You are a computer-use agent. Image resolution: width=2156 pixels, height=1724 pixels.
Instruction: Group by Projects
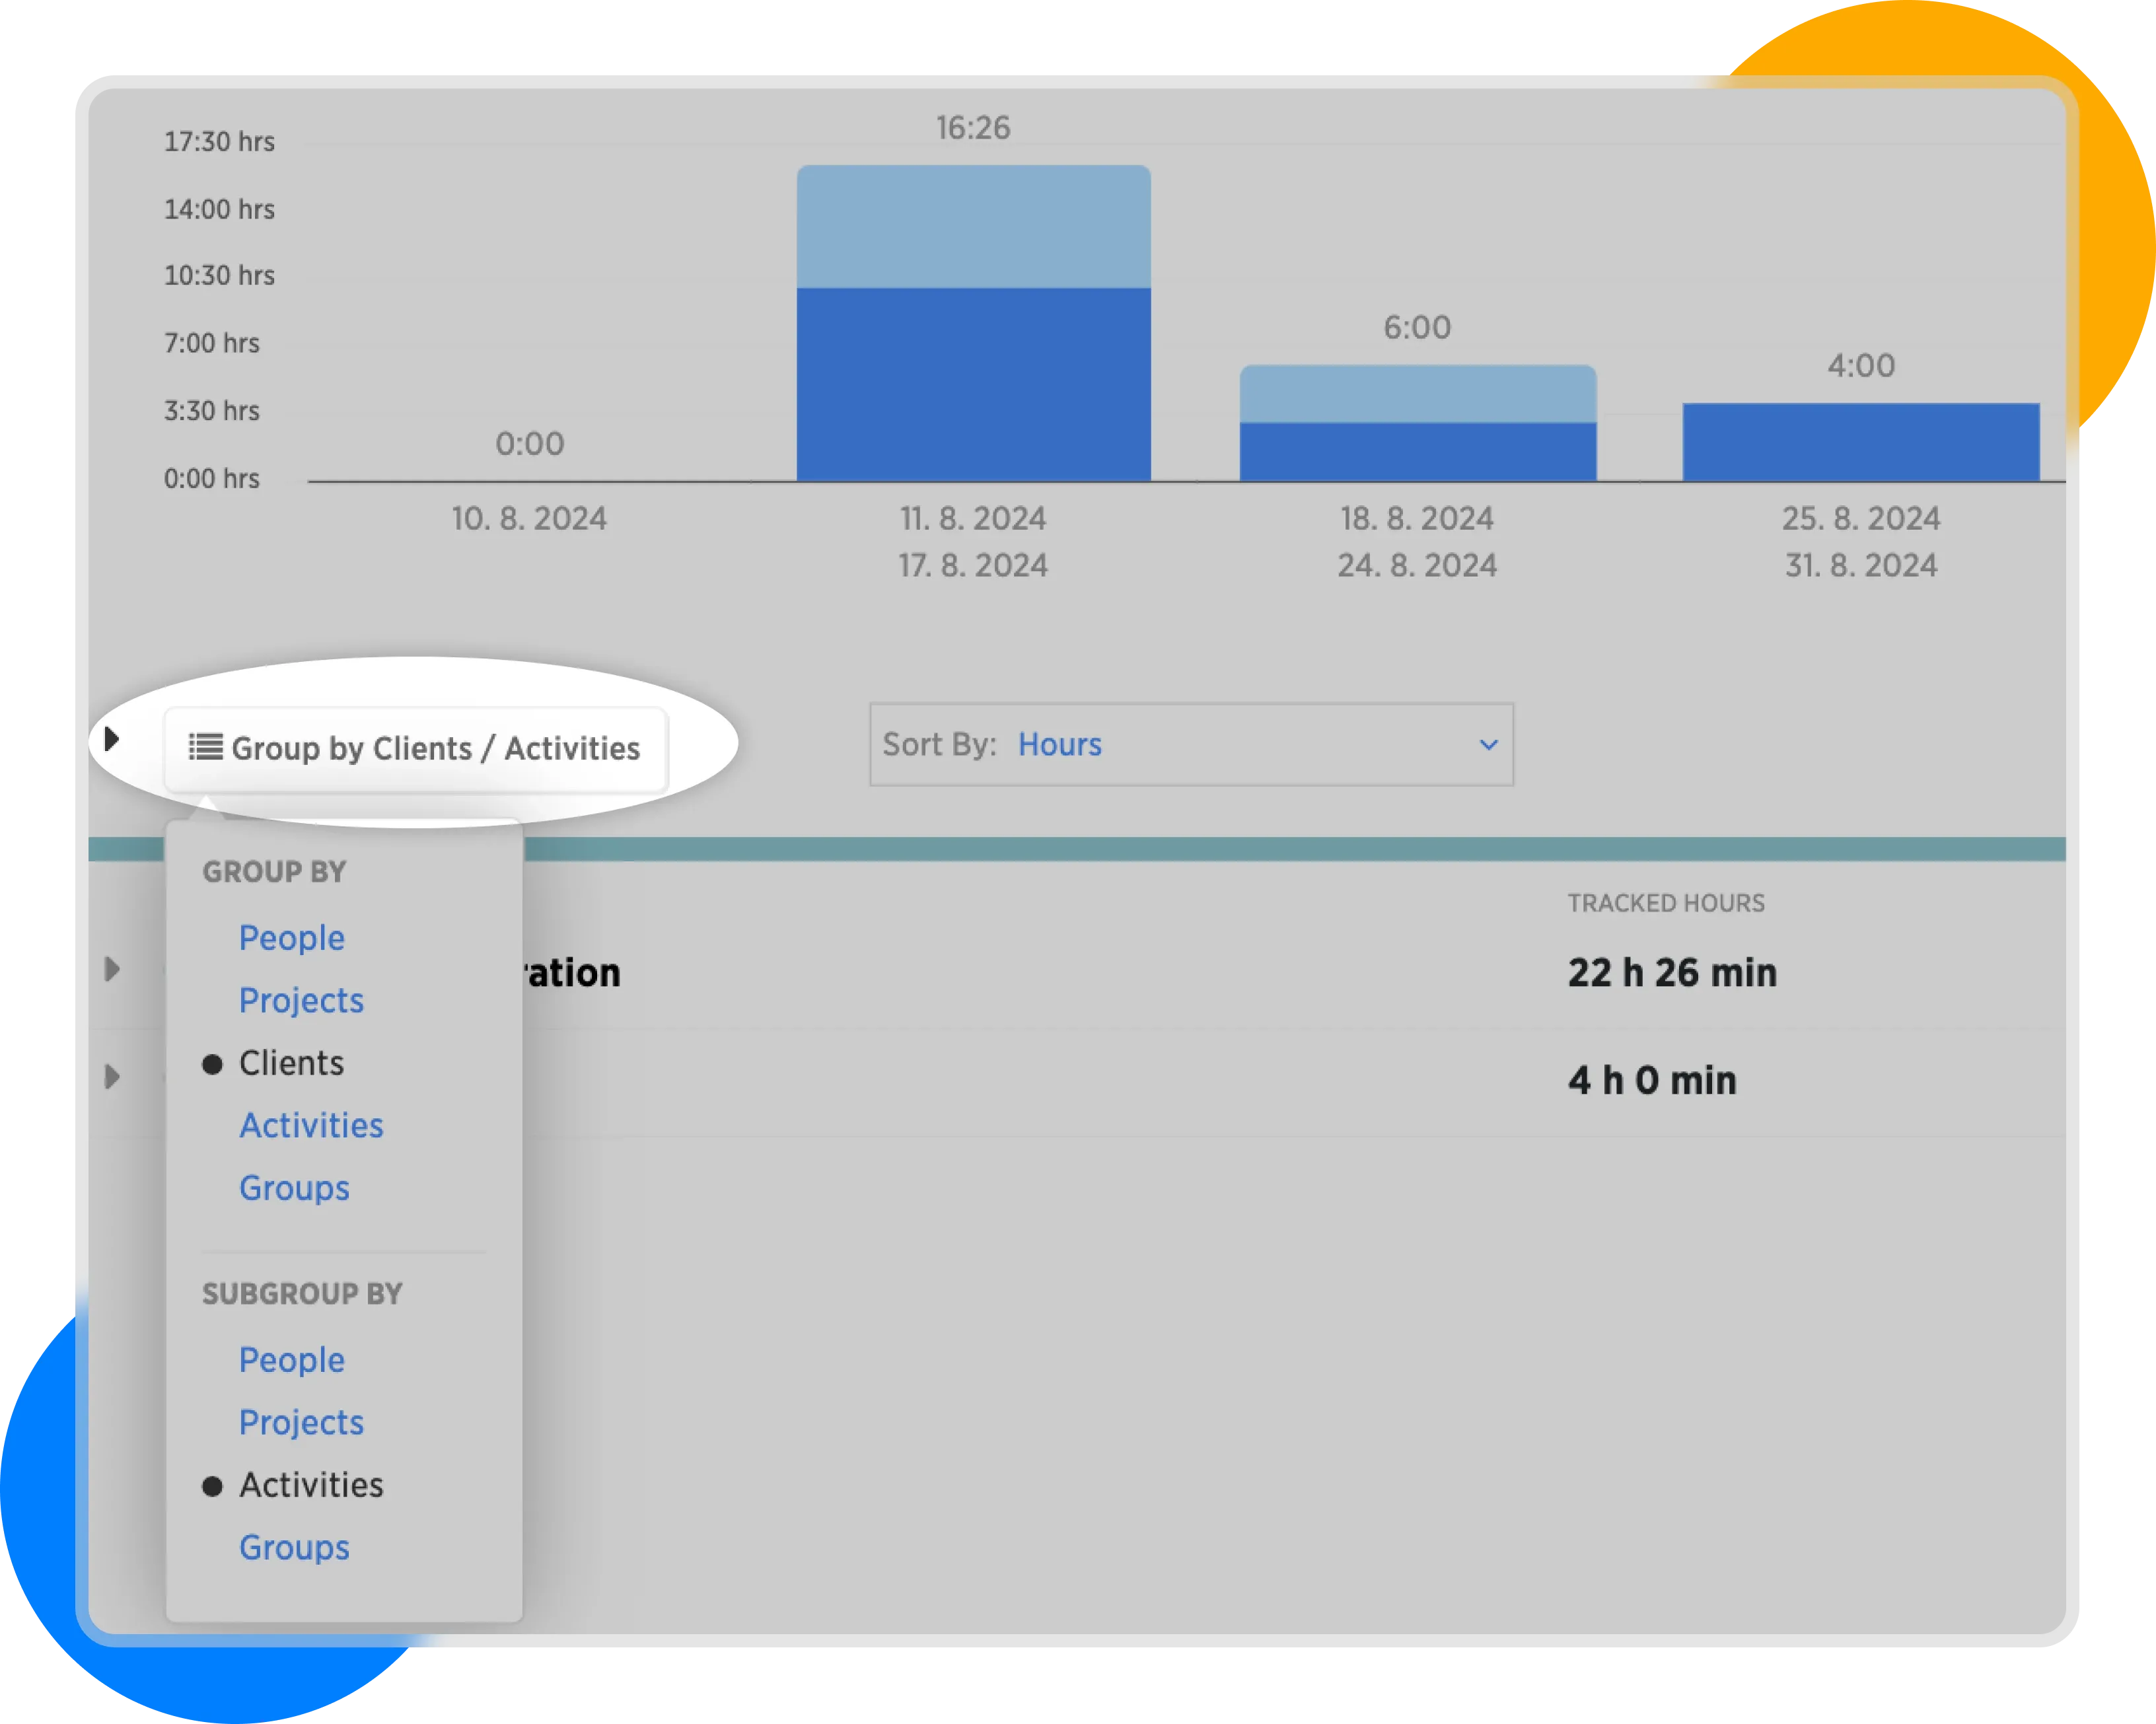coord(301,1001)
